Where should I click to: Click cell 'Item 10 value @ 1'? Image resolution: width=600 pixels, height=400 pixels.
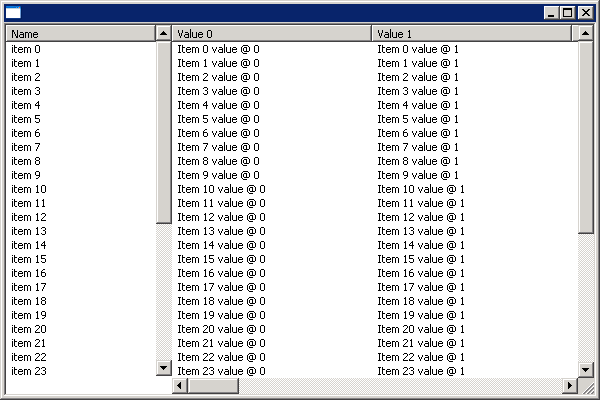pyautogui.click(x=421, y=189)
